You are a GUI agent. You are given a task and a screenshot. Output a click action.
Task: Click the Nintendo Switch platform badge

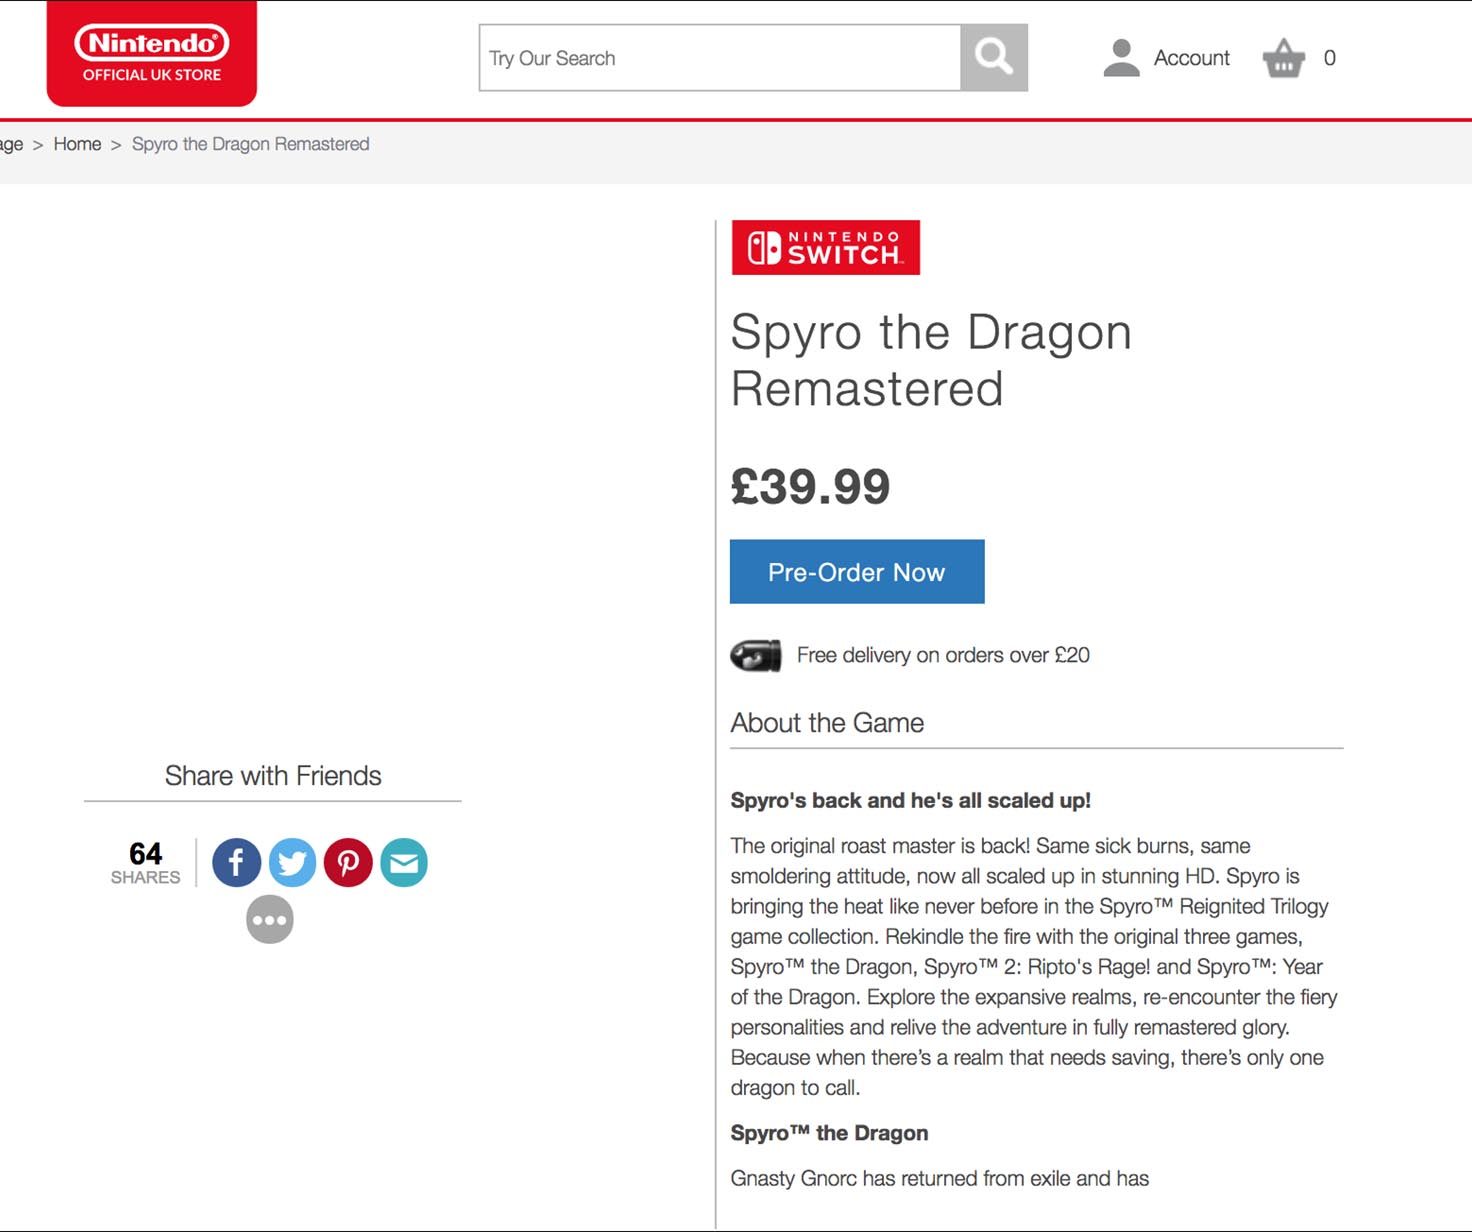826,247
